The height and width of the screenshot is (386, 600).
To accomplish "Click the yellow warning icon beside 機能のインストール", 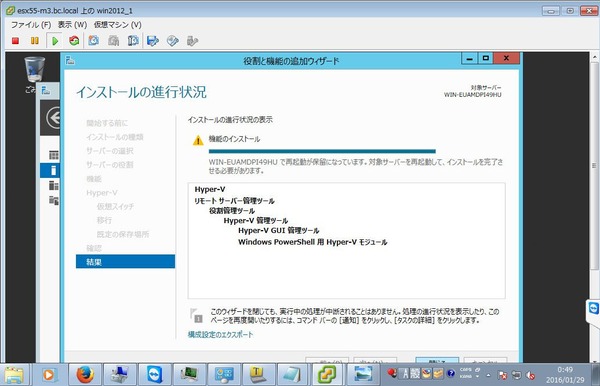I will [x=198, y=141].
